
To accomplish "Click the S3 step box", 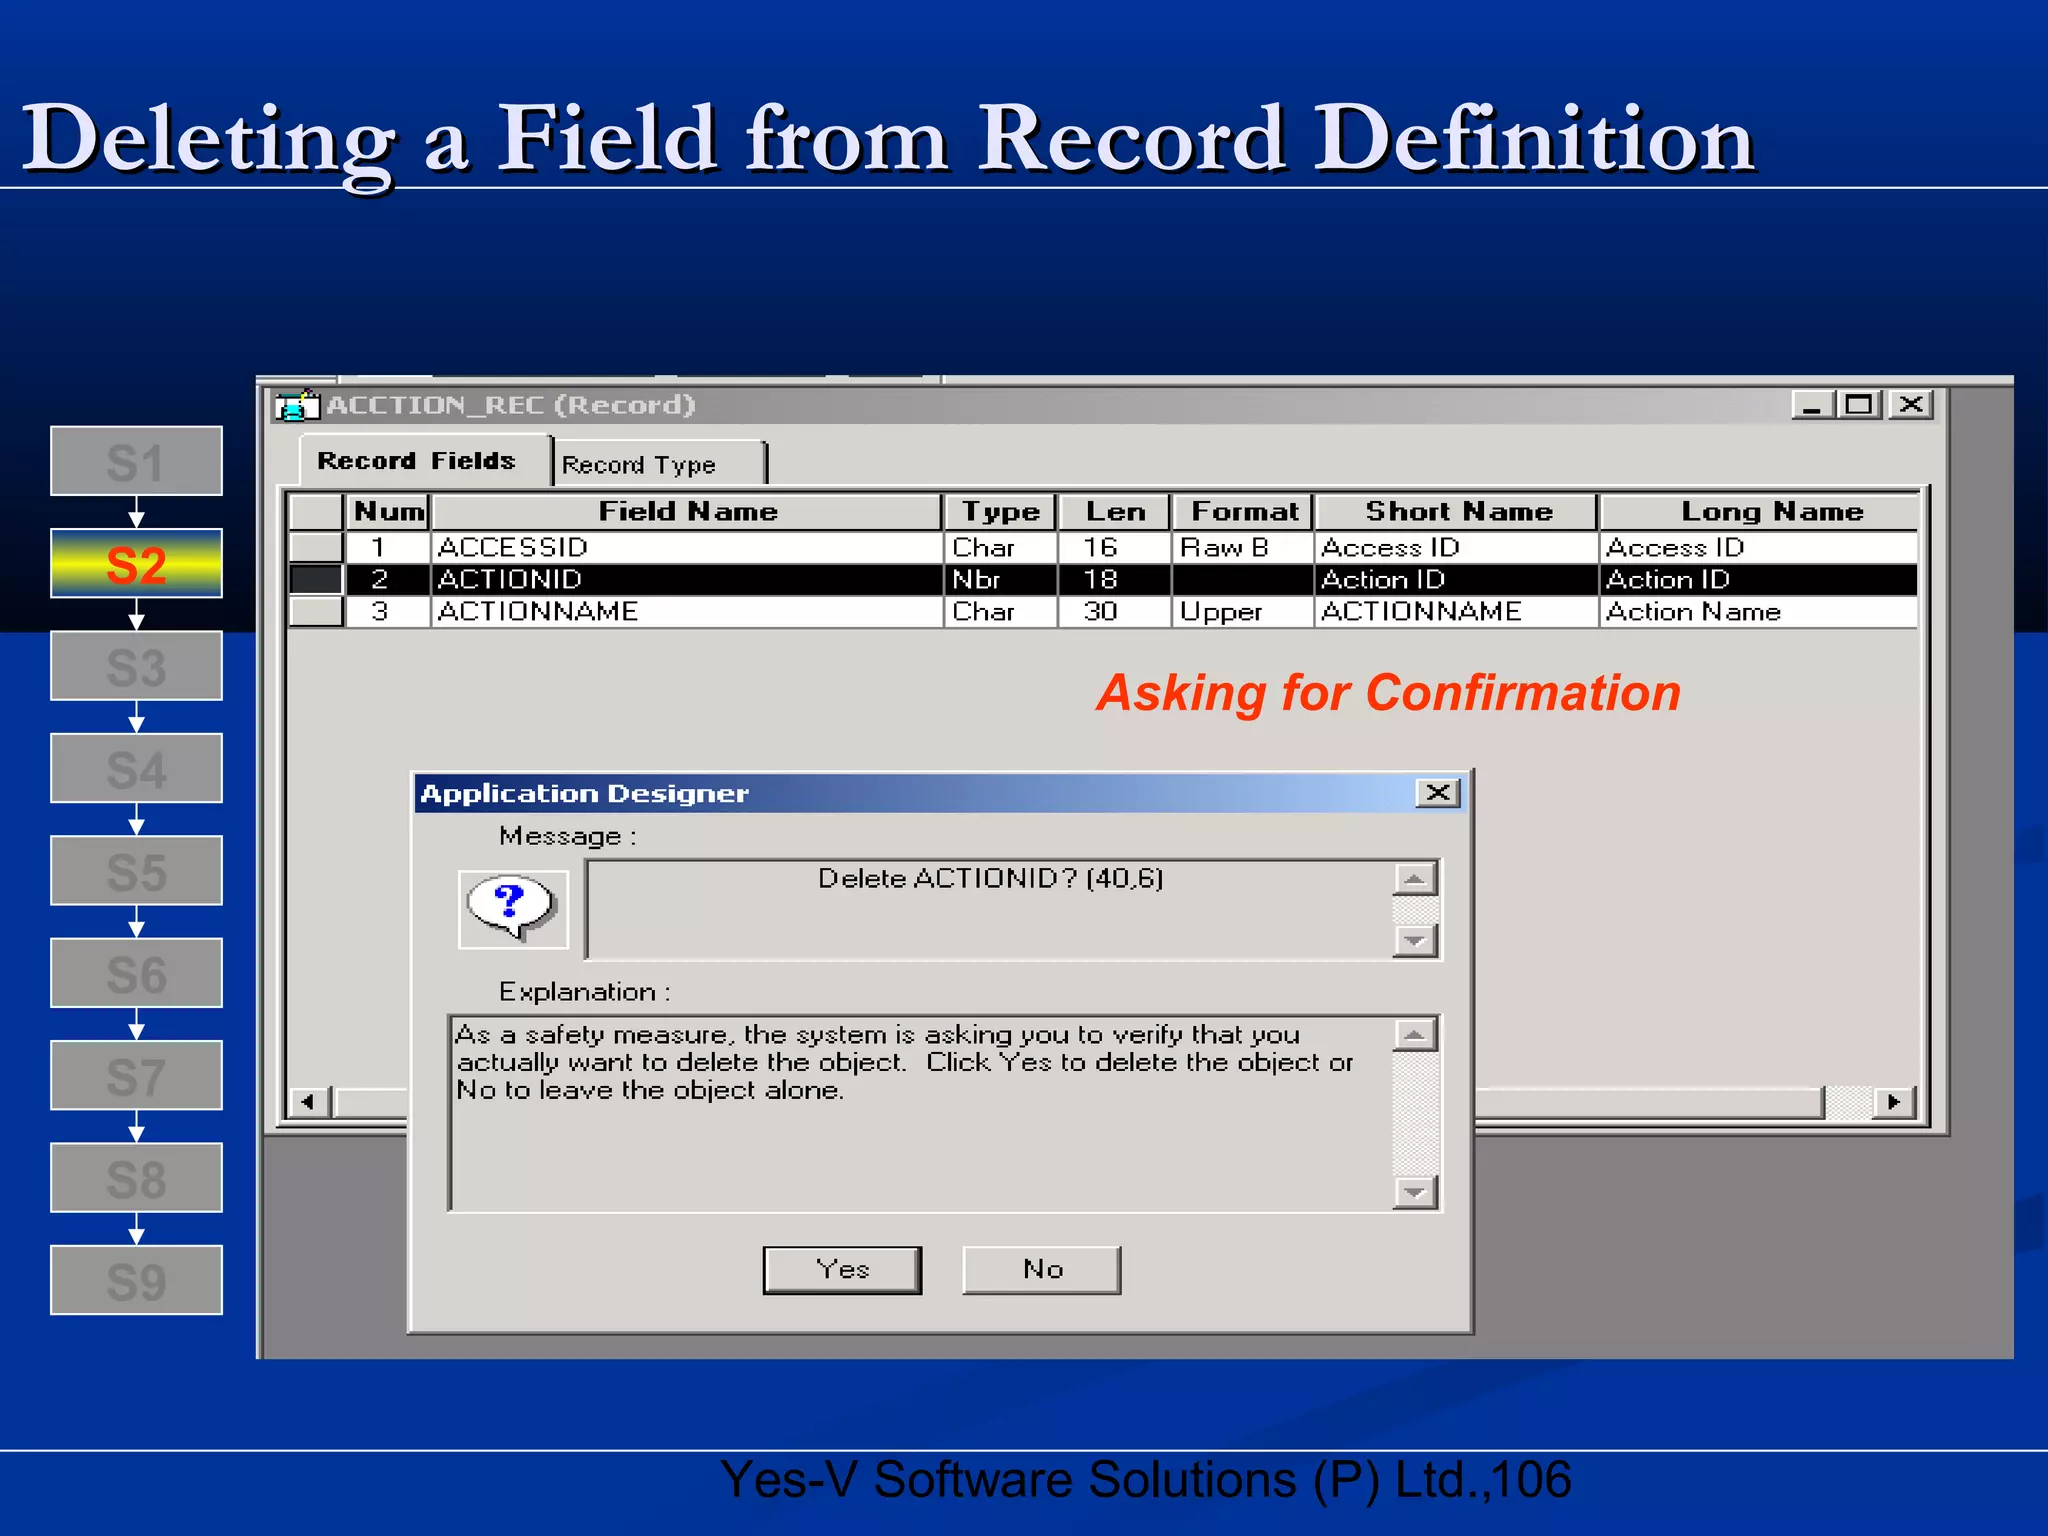I will 137,666.
